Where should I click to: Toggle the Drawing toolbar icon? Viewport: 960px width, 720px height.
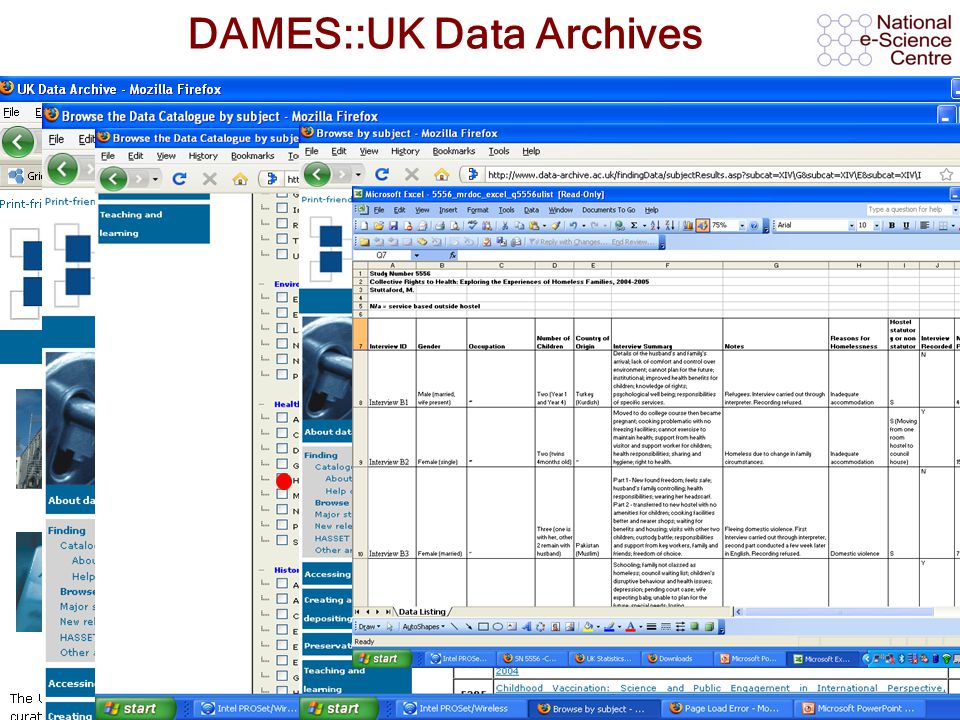coord(702,225)
